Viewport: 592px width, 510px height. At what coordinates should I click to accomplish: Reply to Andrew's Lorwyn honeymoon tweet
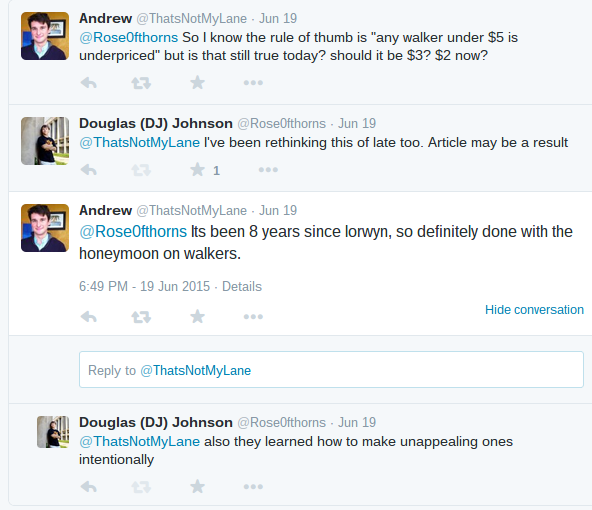click(89, 317)
